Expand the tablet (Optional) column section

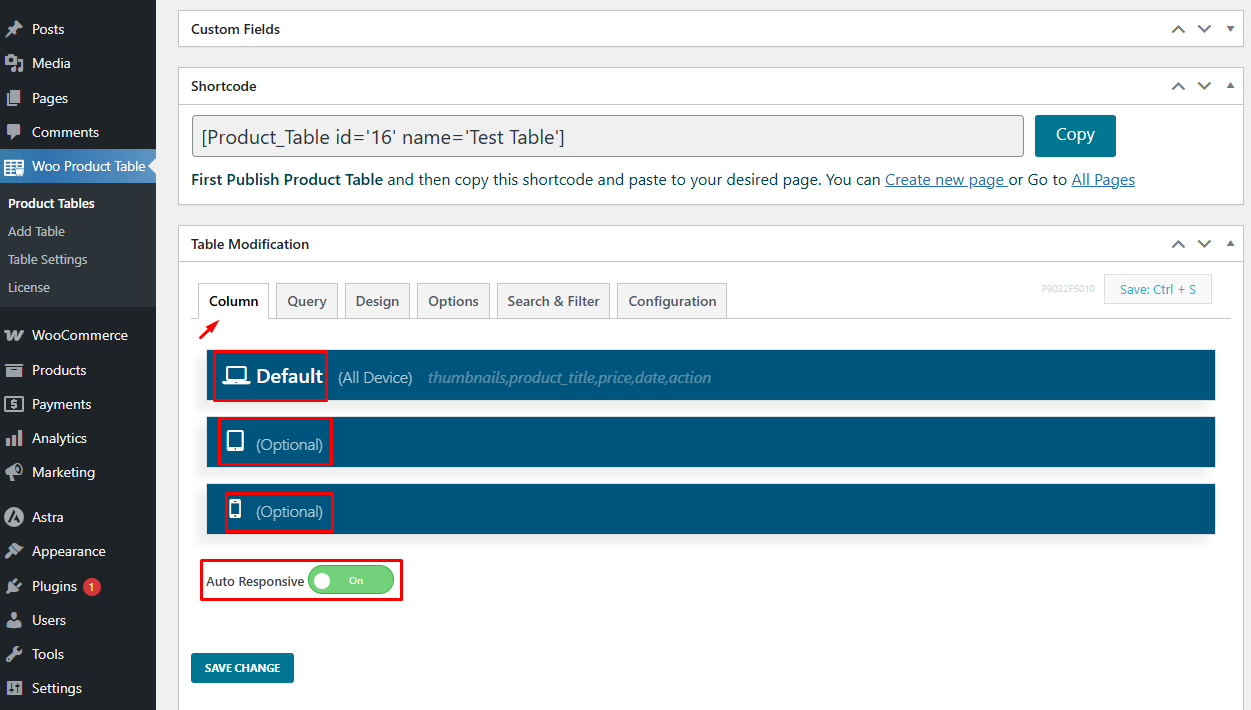(711, 442)
